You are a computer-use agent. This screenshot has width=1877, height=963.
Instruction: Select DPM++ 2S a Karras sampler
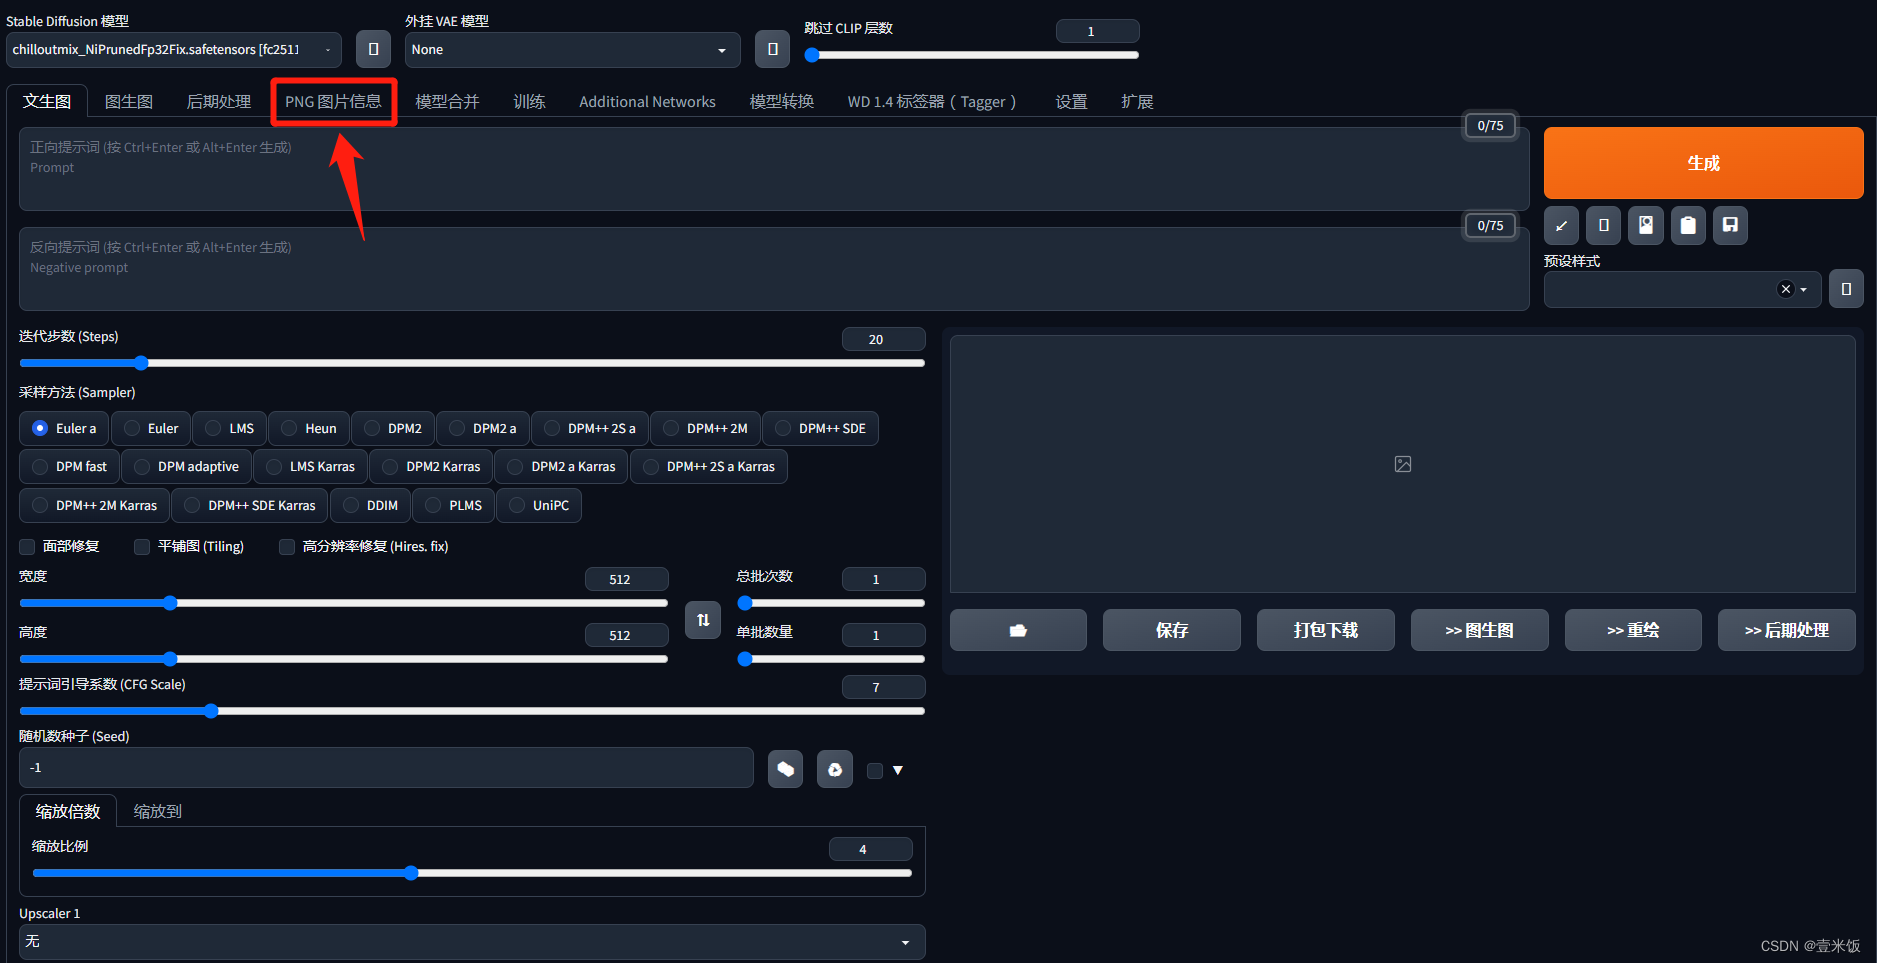coord(709,467)
